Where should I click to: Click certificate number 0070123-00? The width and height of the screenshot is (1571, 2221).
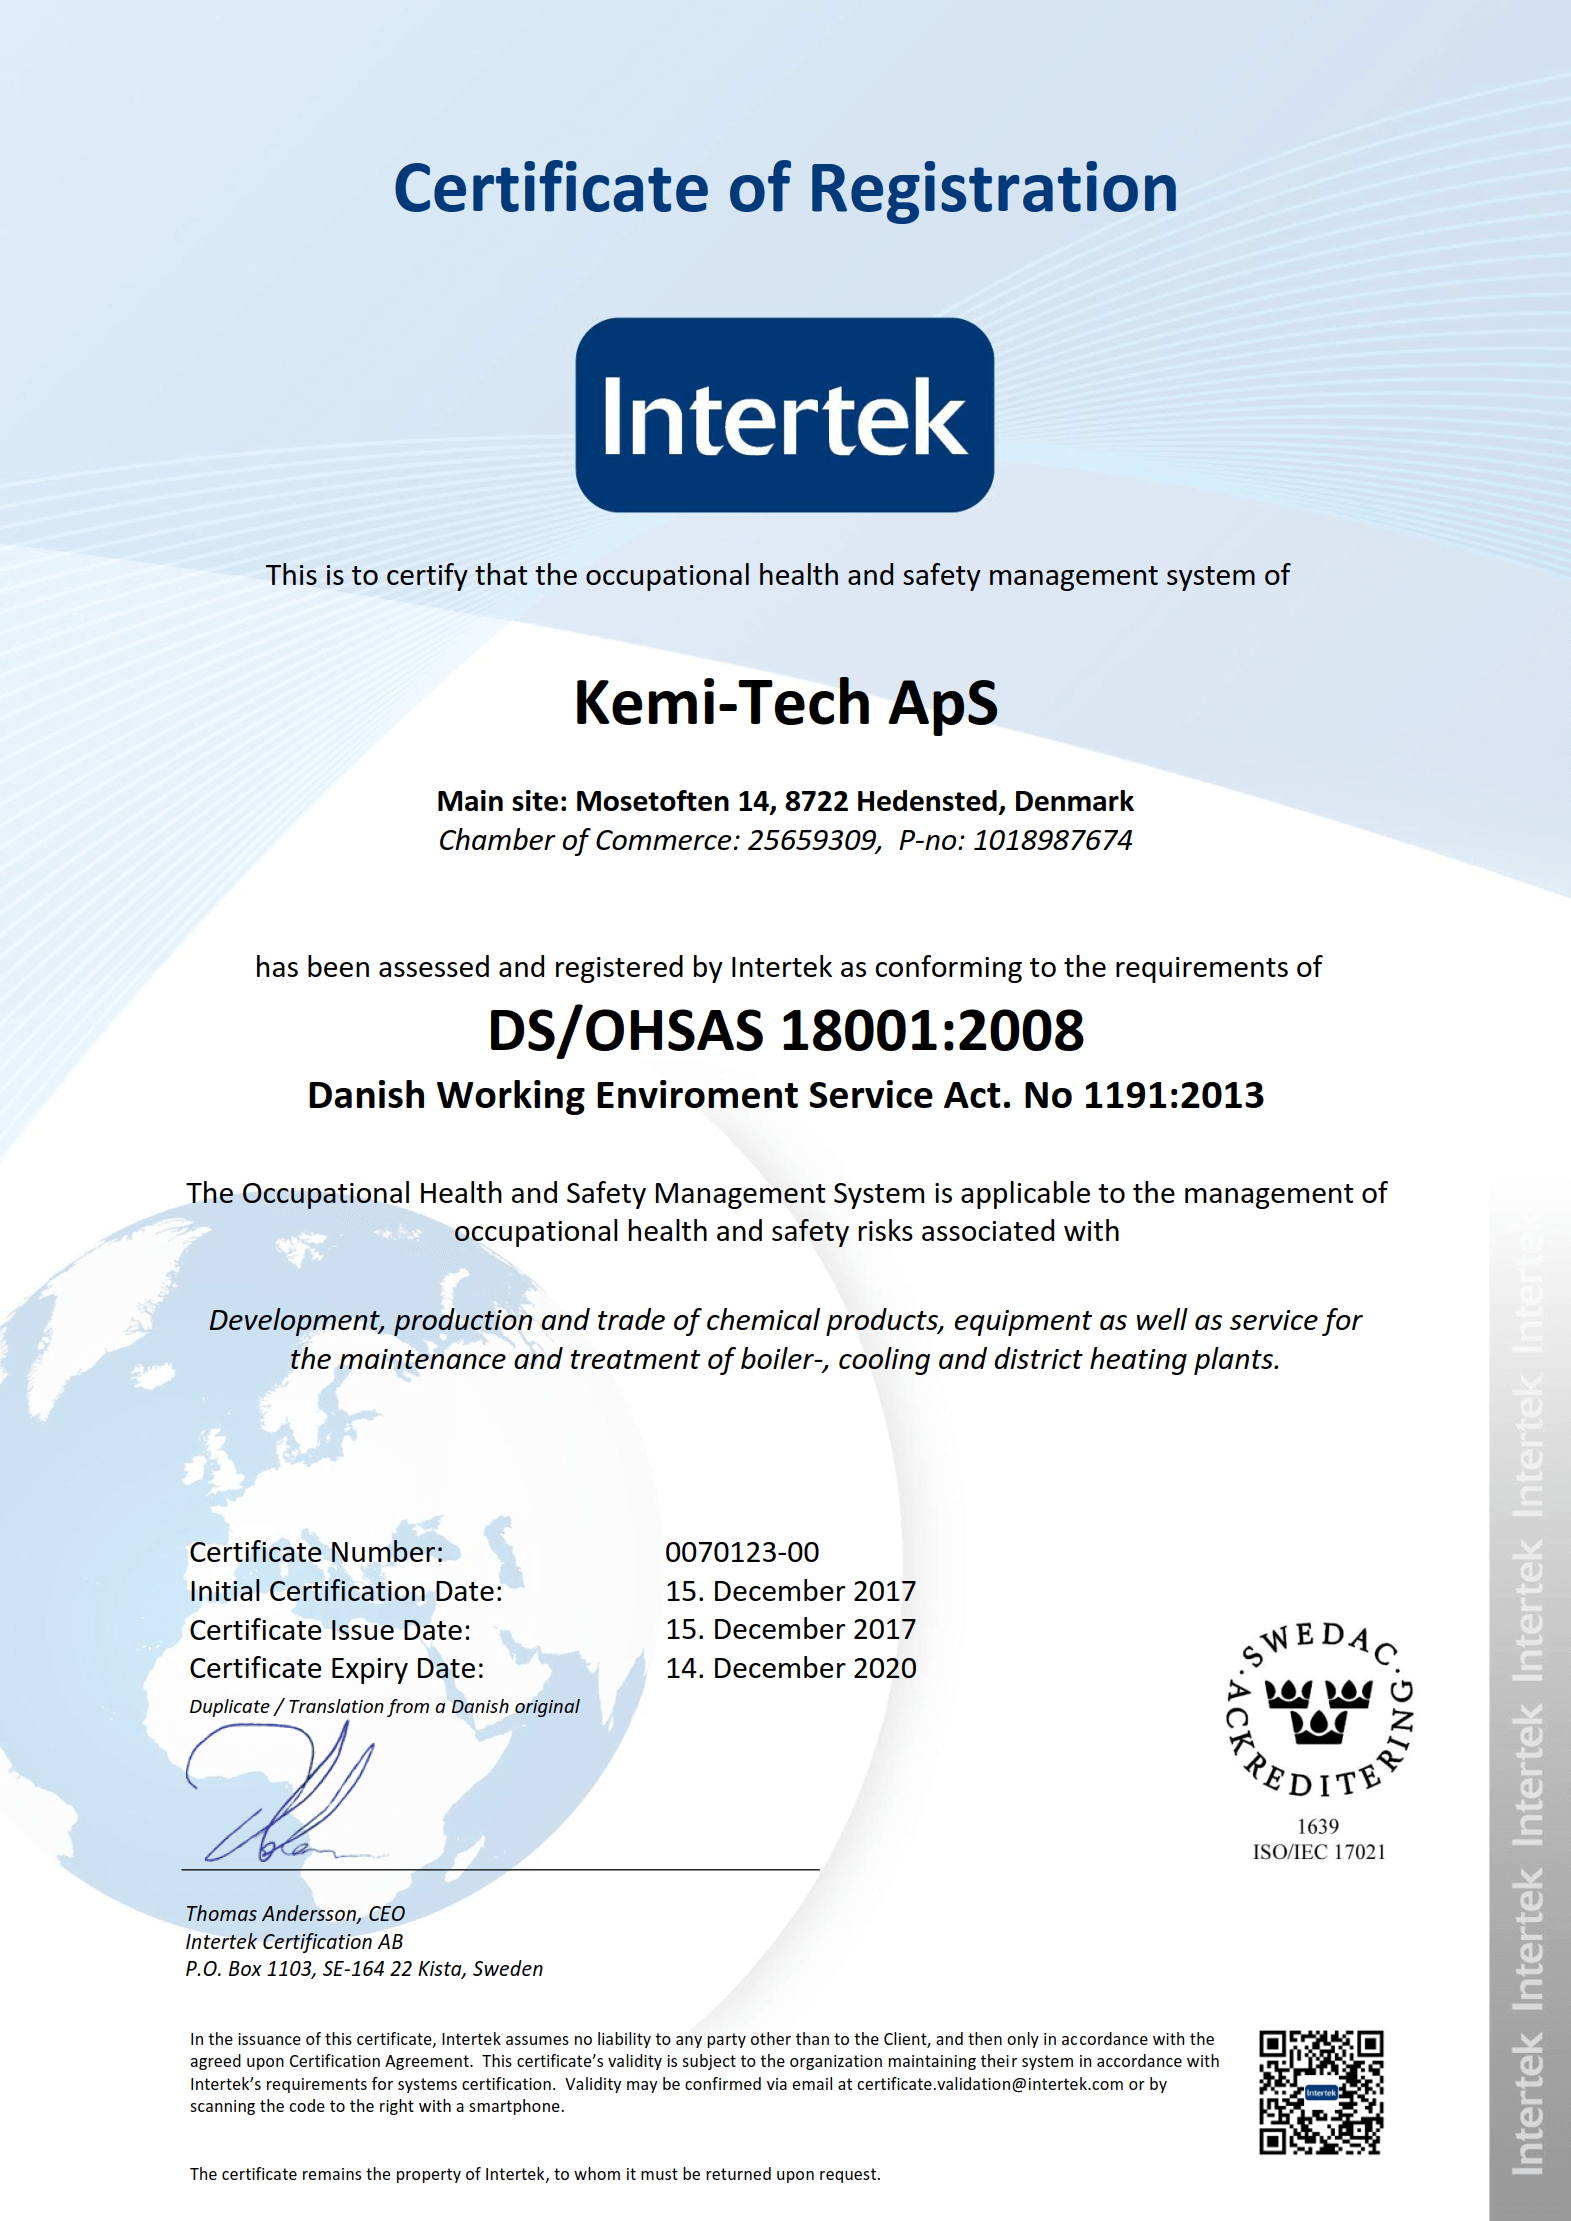[x=742, y=1552]
